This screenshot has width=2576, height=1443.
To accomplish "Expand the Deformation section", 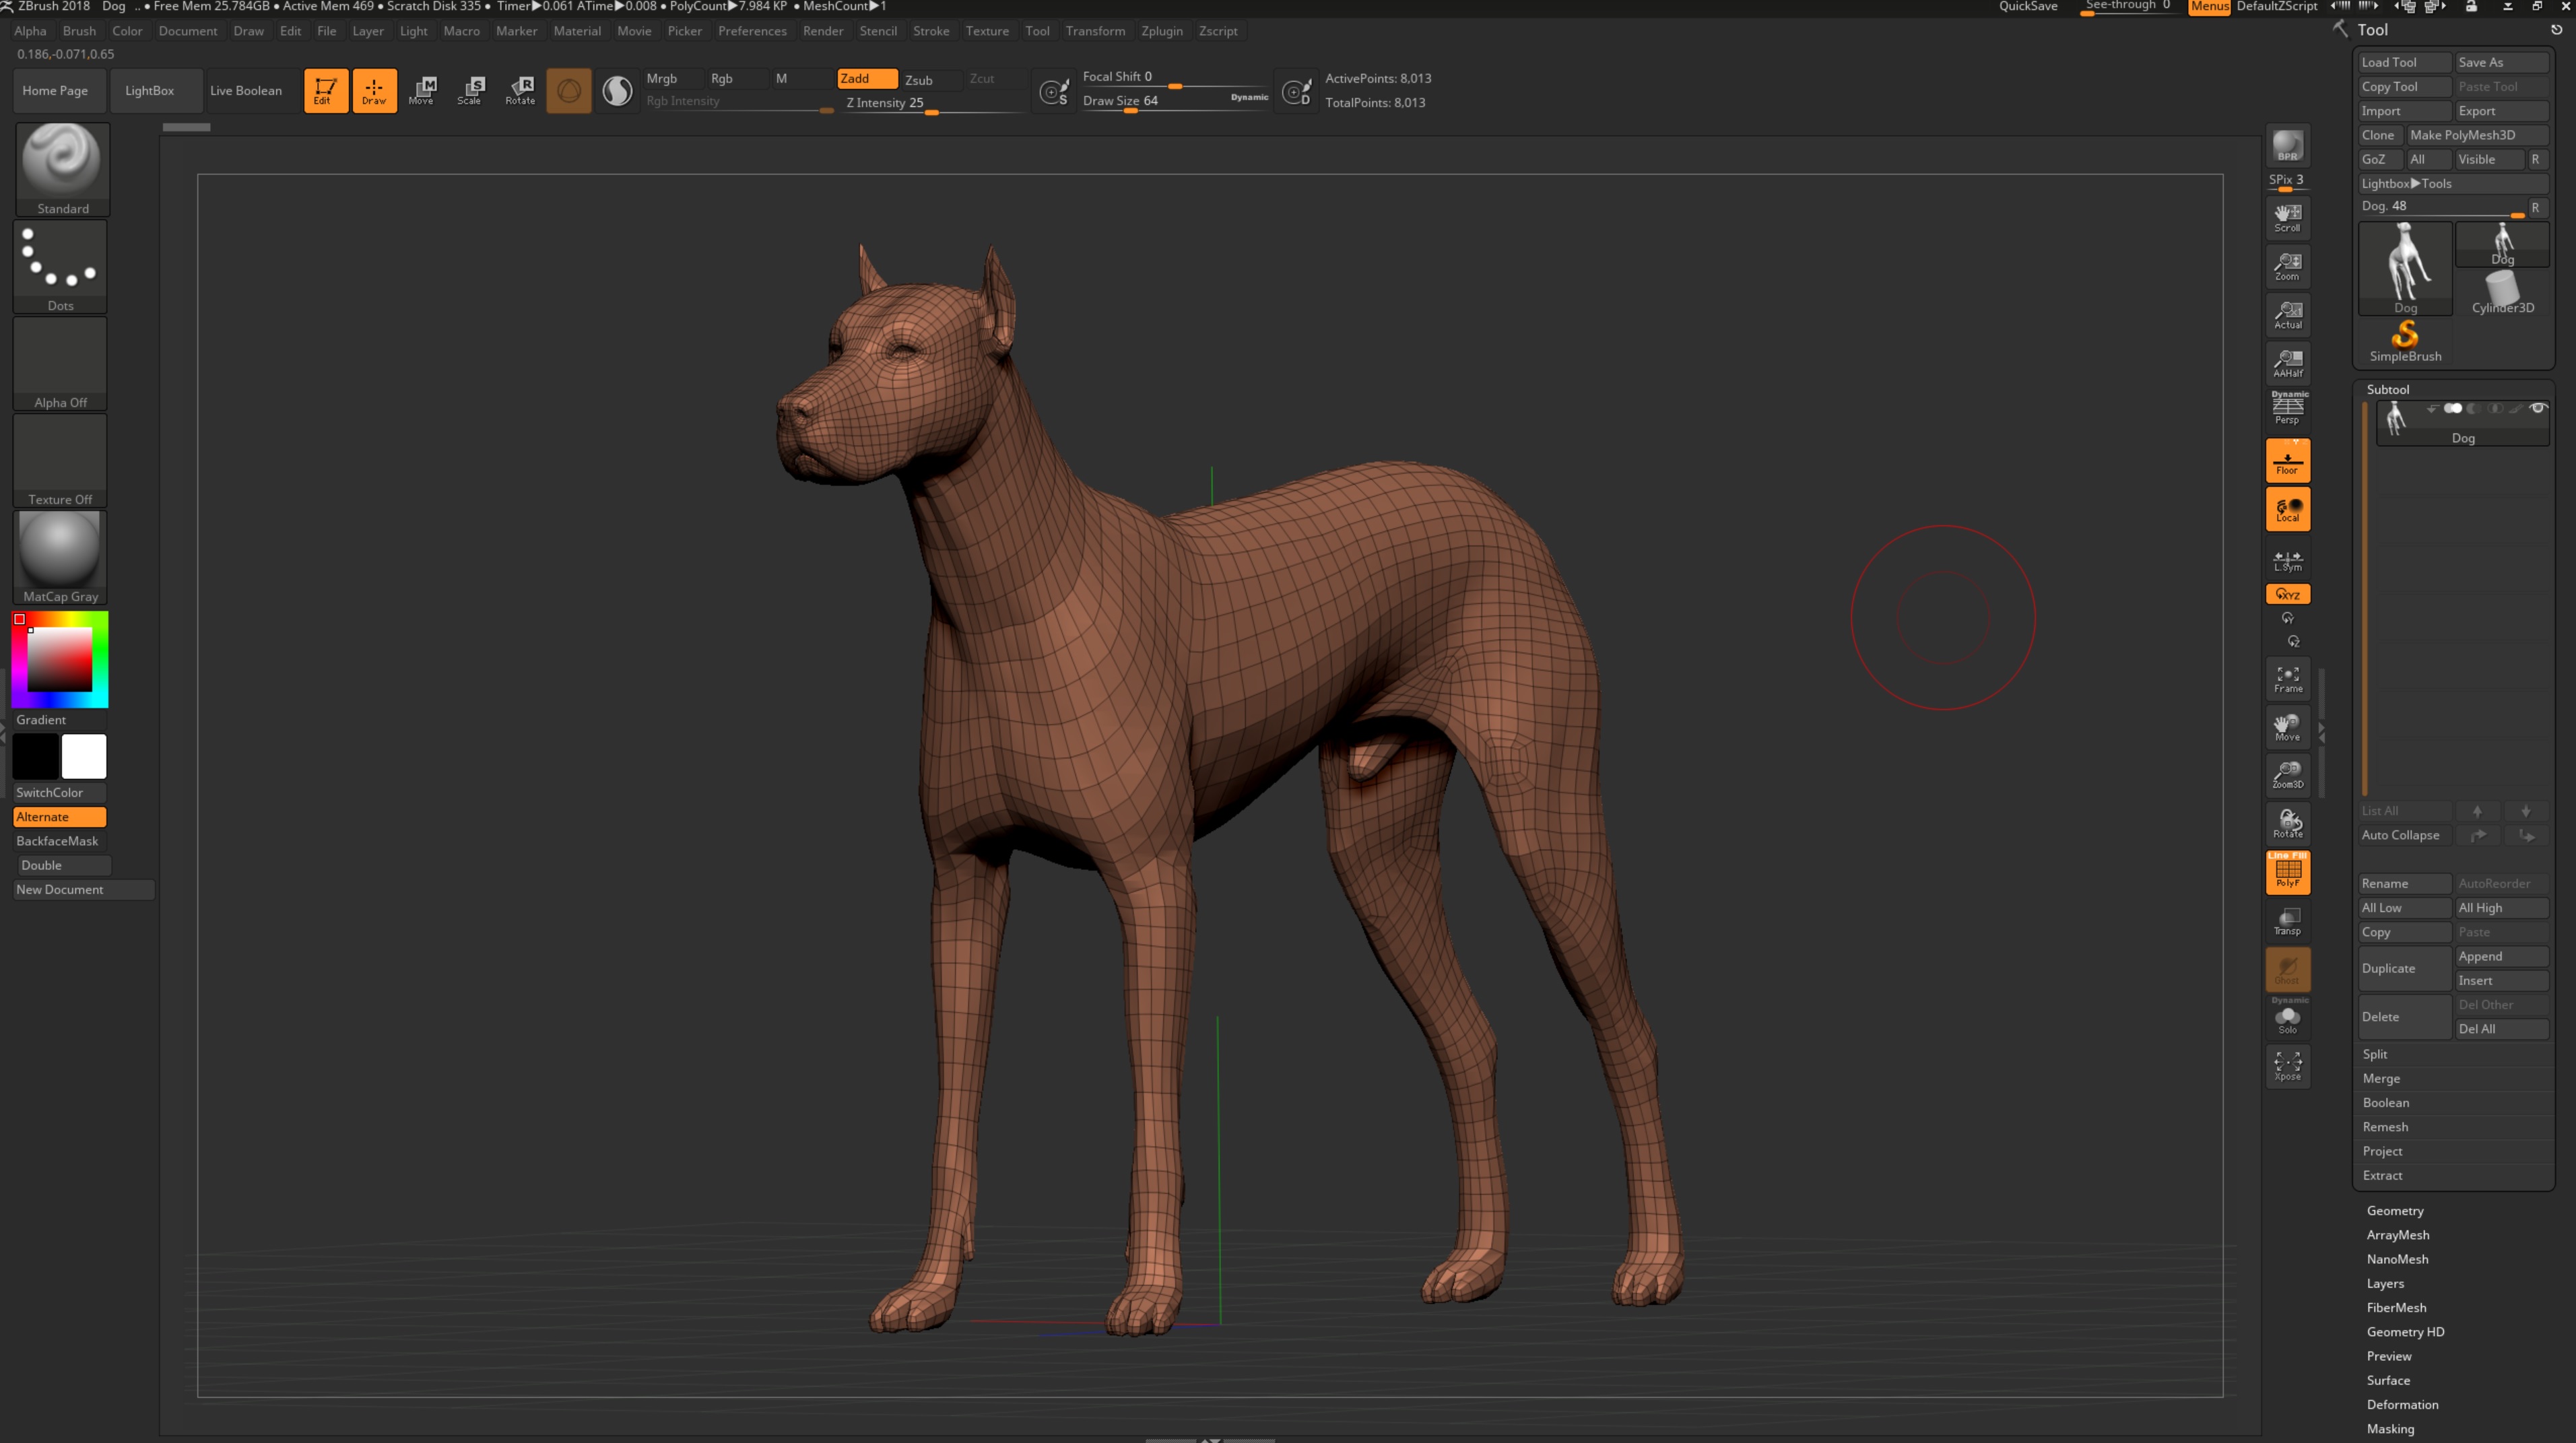I will [x=2402, y=1404].
